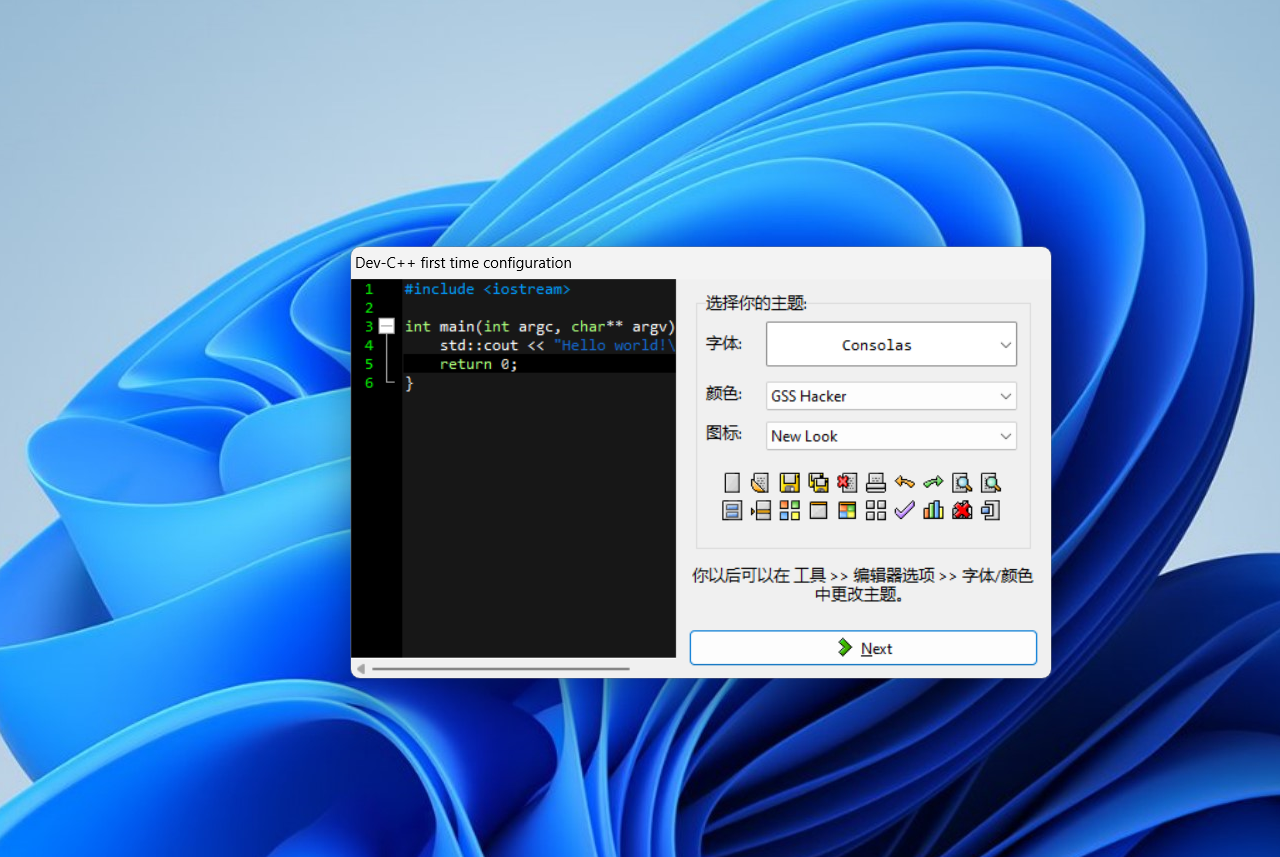Click the 'Dev-C++ first time configuration' title
This screenshot has height=857, width=1280.
click(x=463, y=263)
